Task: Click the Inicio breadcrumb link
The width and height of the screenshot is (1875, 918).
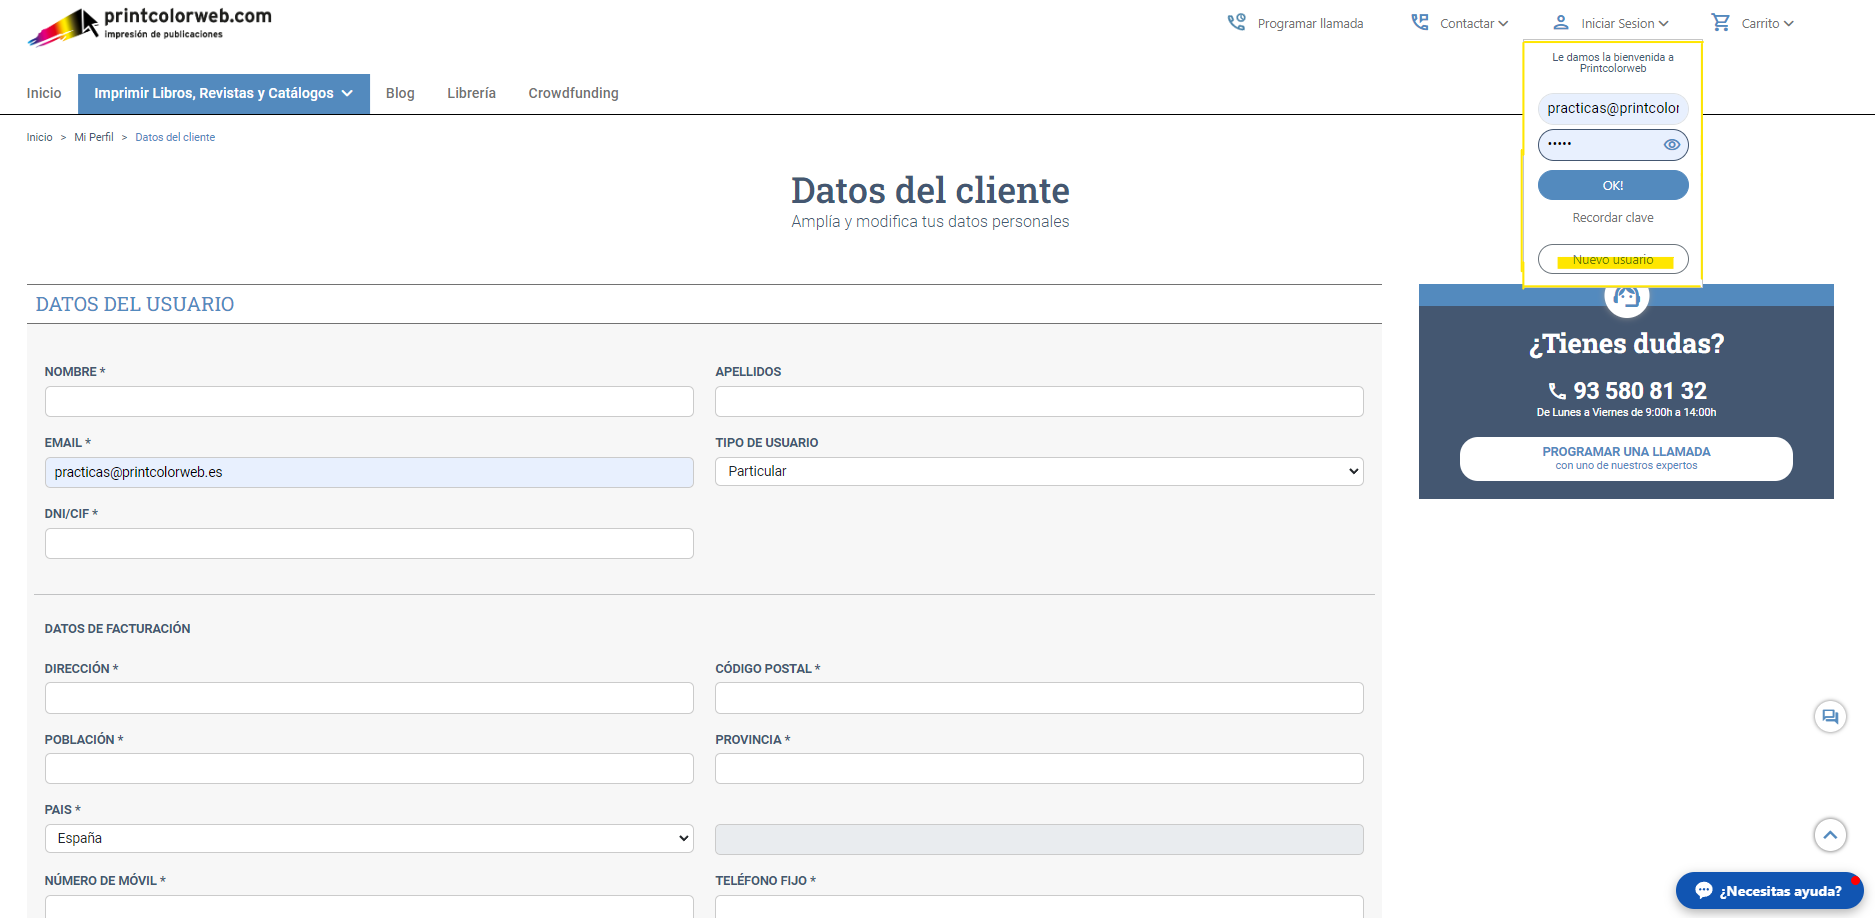Action: tap(40, 137)
